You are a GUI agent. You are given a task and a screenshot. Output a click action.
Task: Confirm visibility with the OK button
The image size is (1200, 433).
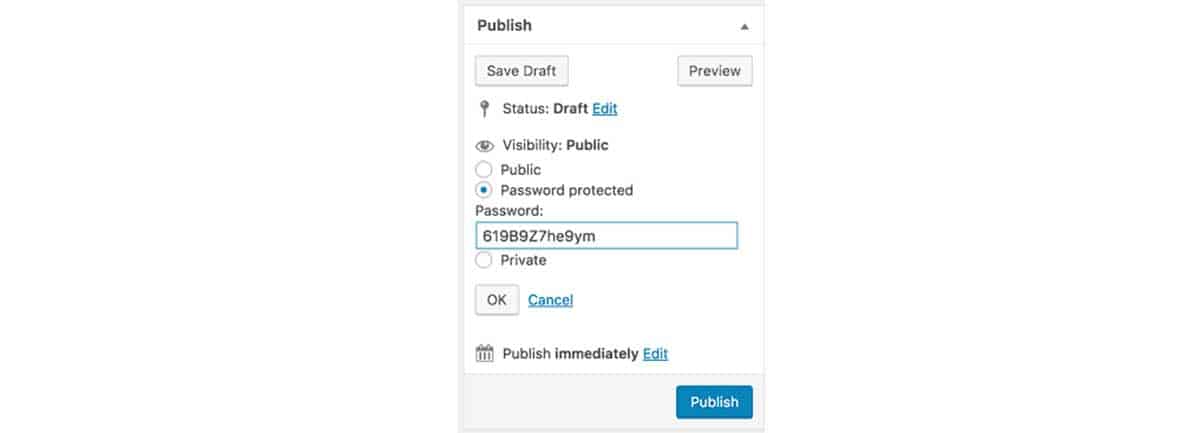[x=497, y=300]
